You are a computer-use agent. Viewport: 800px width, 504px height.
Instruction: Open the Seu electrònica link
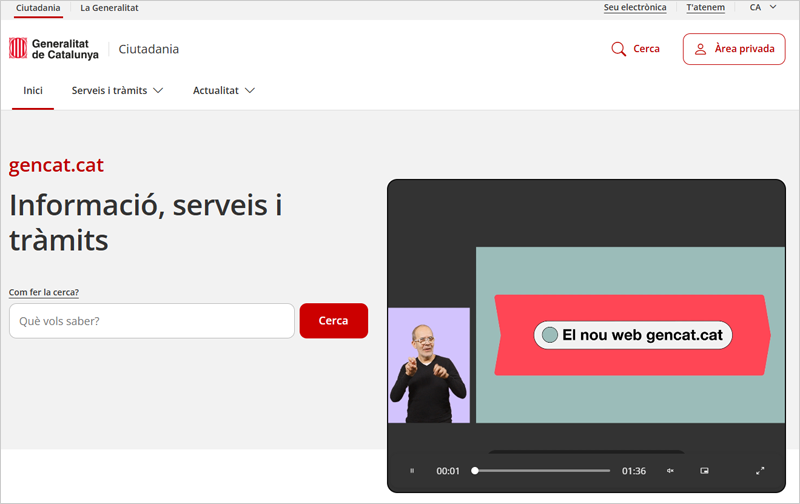635,7
